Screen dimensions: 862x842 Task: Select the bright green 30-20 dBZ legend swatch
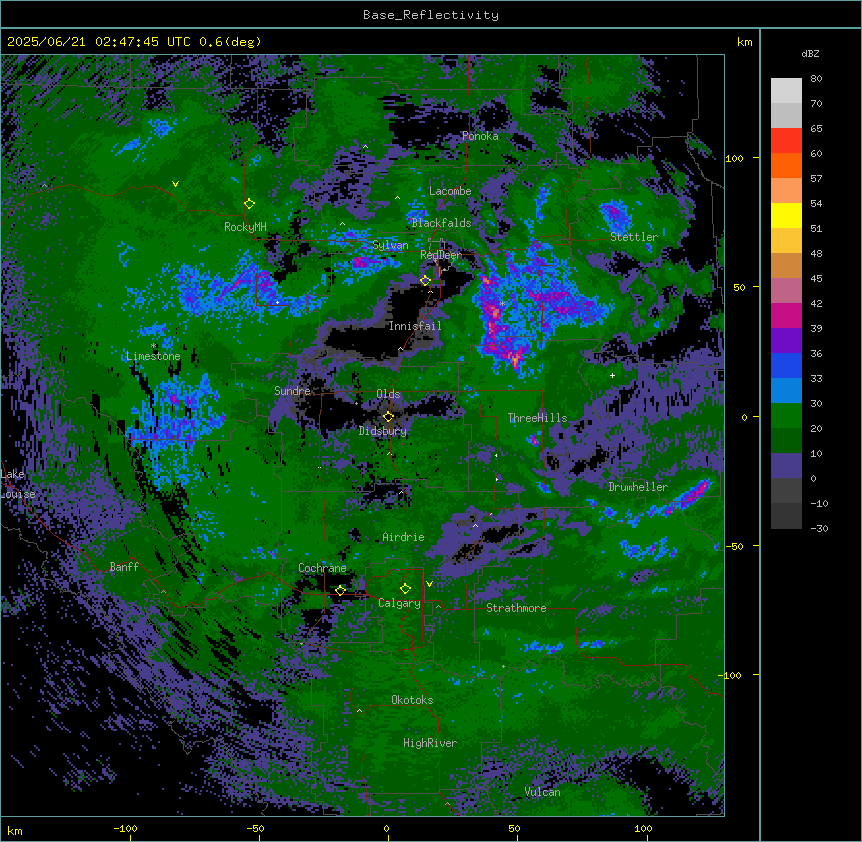click(786, 416)
